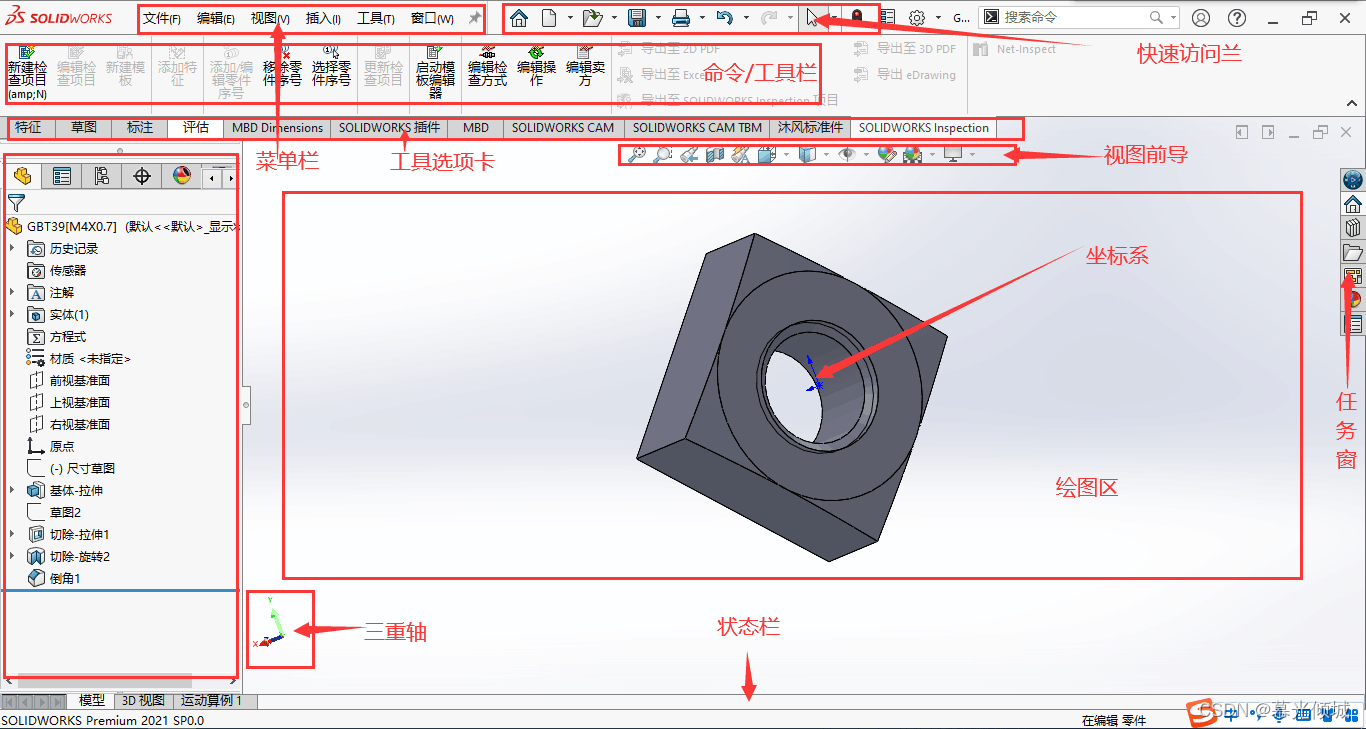Open the FeatureManager design tree tab
The image size is (1366, 729).
pyautogui.click(x=22, y=177)
